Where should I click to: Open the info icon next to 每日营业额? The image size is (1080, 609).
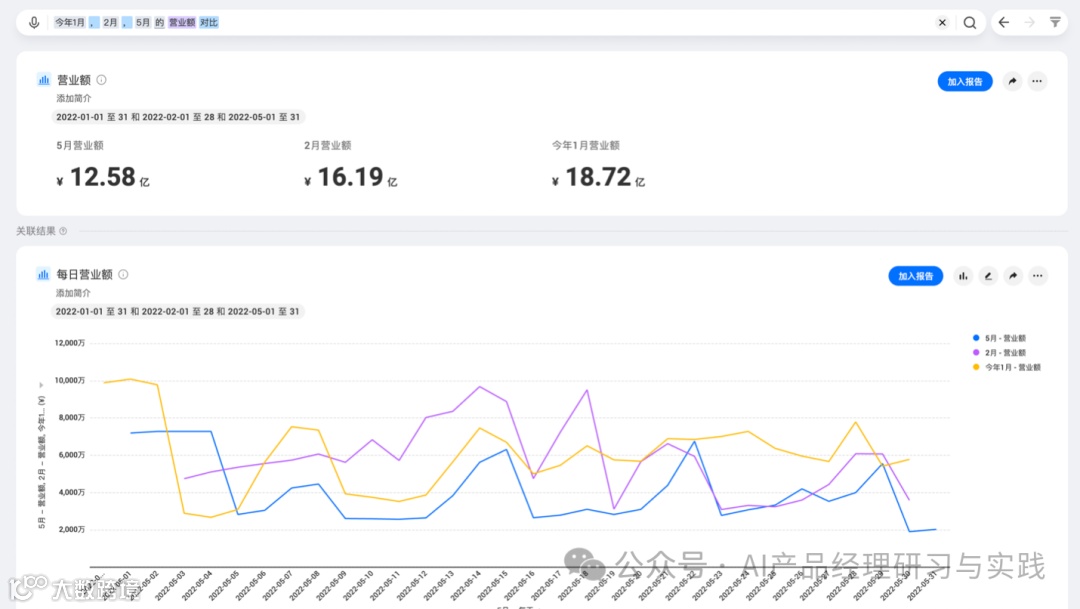point(123,275)
